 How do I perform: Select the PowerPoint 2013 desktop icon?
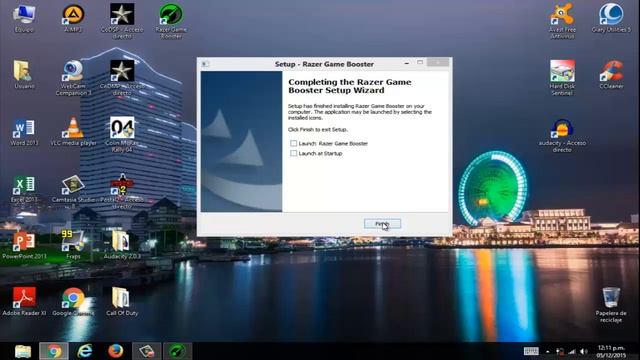(x=24, y=245)
